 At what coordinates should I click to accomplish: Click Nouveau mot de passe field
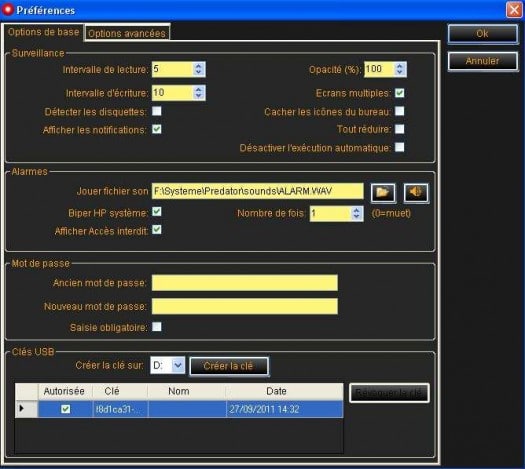click(245, 306)
